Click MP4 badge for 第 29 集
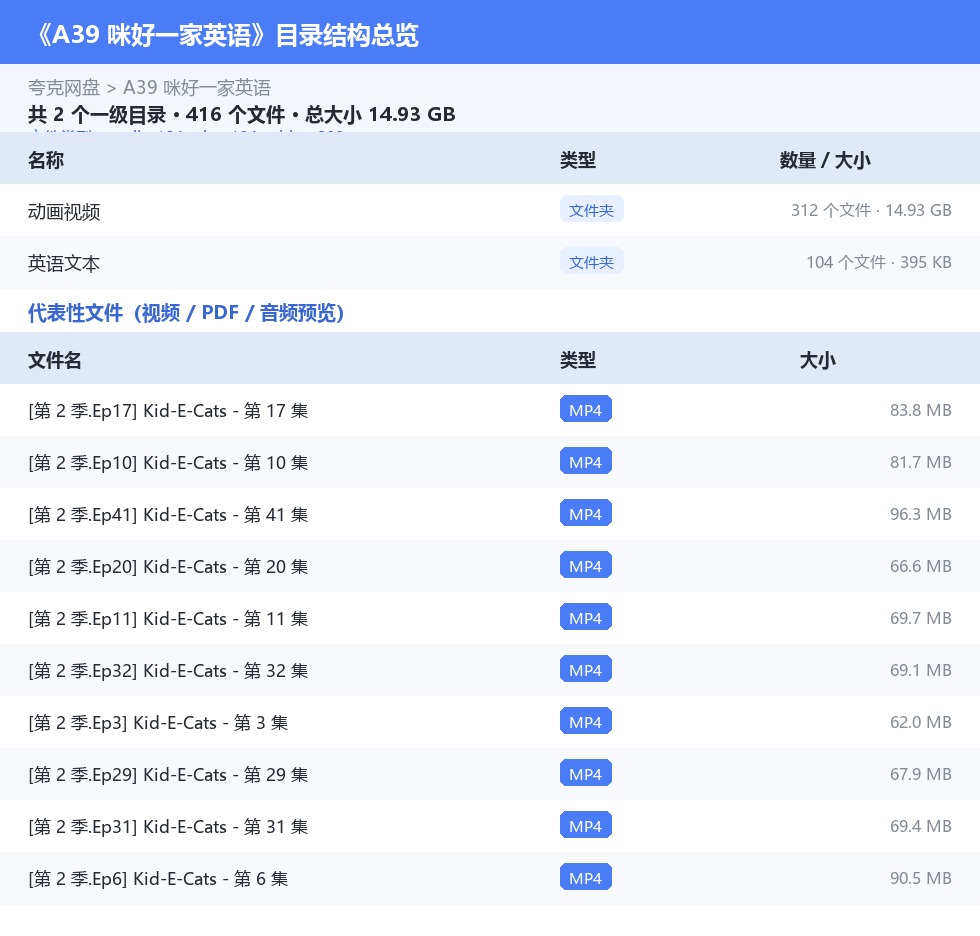Image resolution: width=980 pixels, height=936 pixels. 586,773
